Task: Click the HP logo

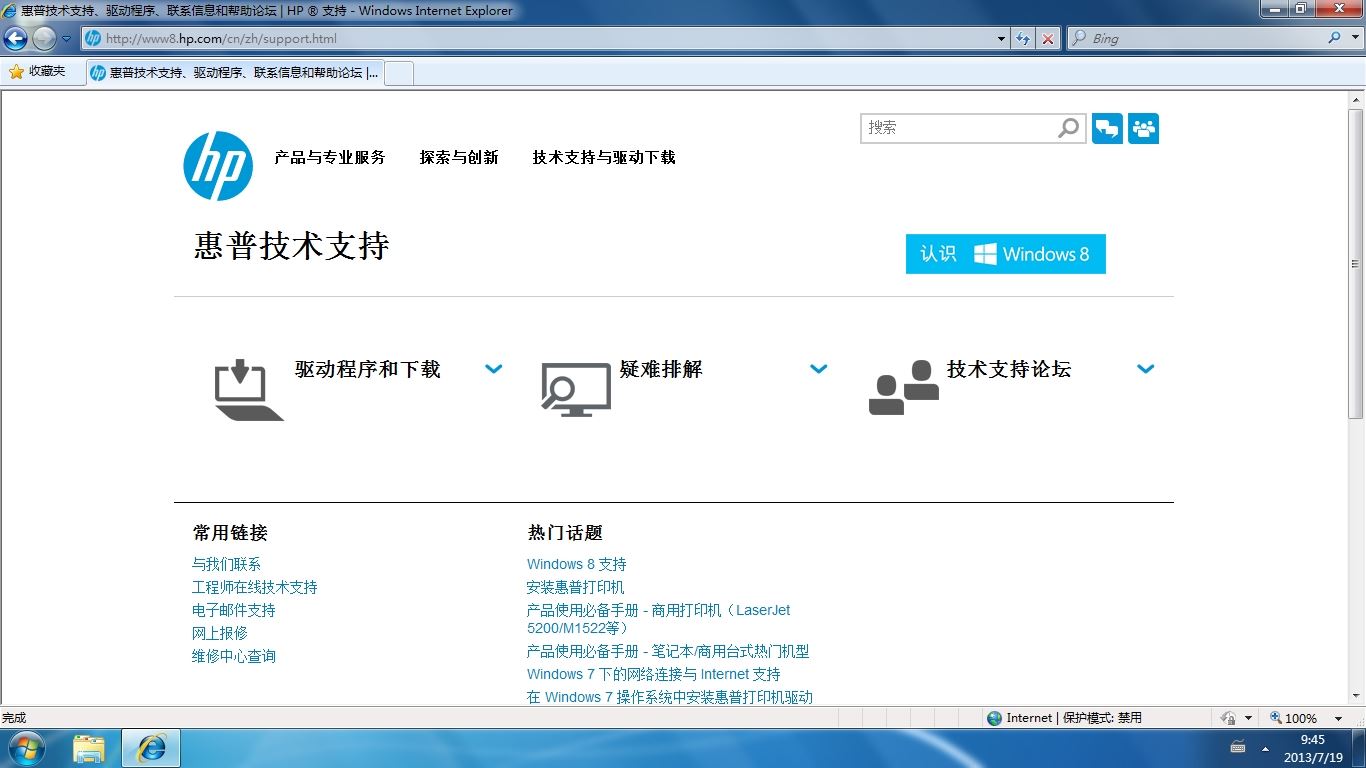Action: click(x=218, y=166)
